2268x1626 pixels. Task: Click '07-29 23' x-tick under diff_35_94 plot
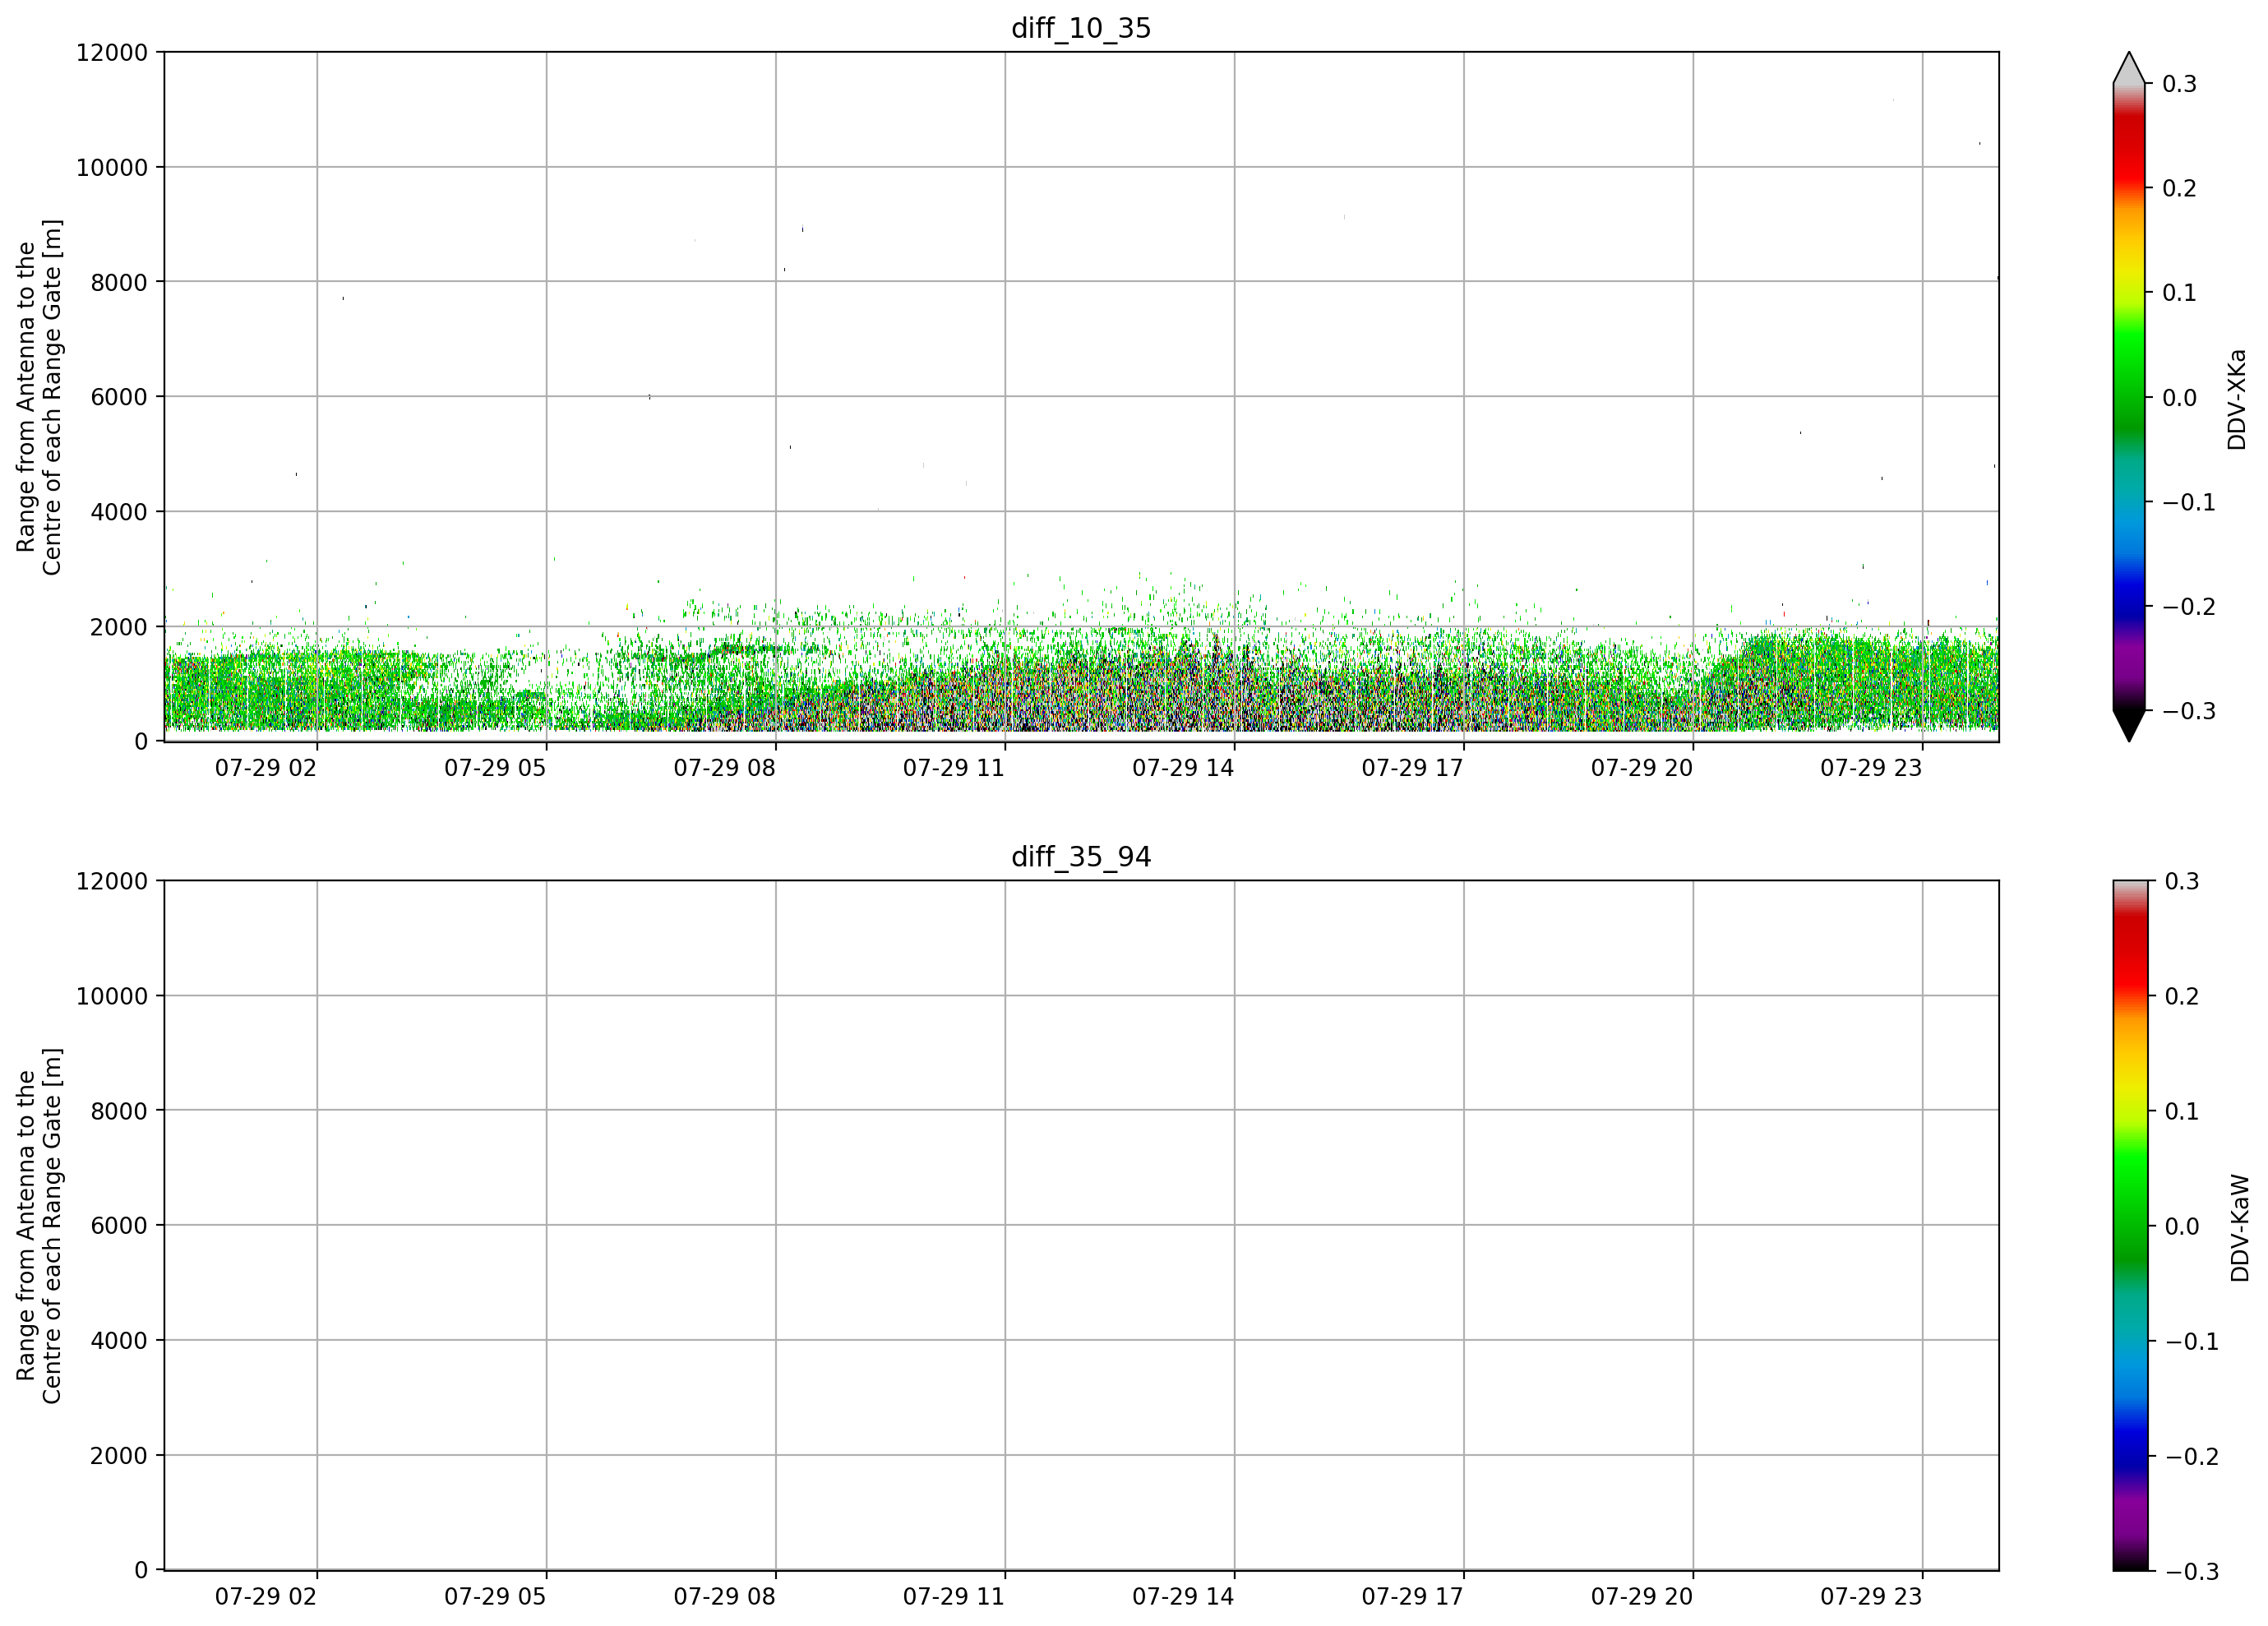(x=1871, y=1597)
